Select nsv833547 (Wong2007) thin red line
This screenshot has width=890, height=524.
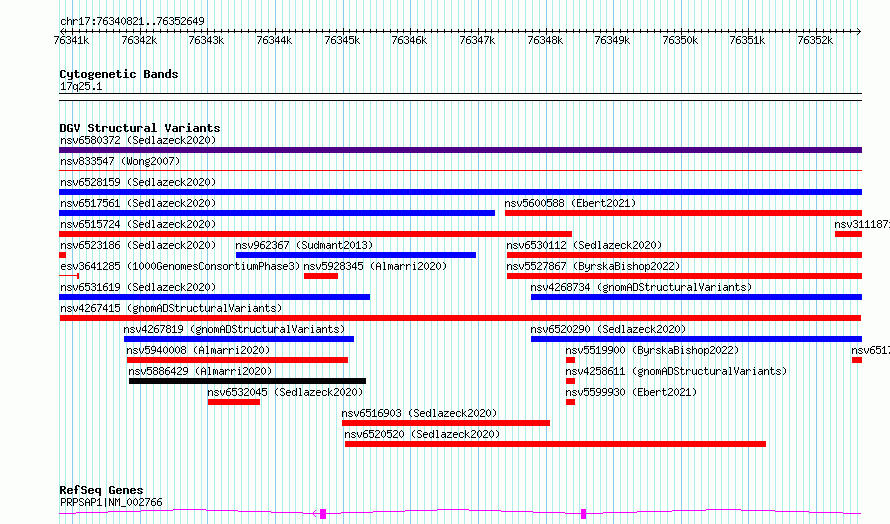460,170
